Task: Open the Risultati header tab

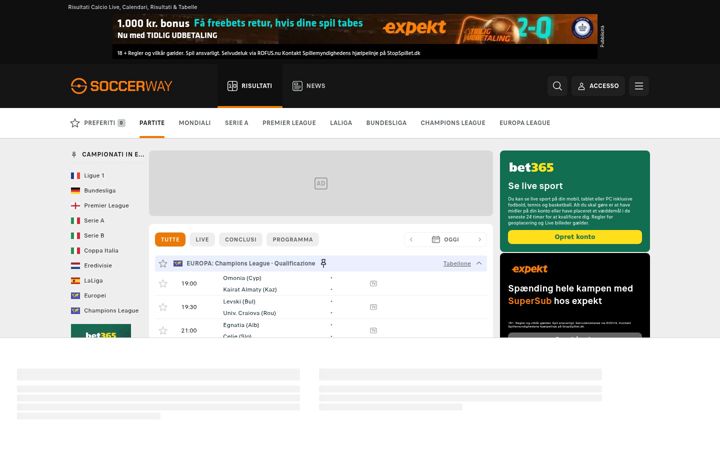Action: pyautogui.click(x=250, y=86)
